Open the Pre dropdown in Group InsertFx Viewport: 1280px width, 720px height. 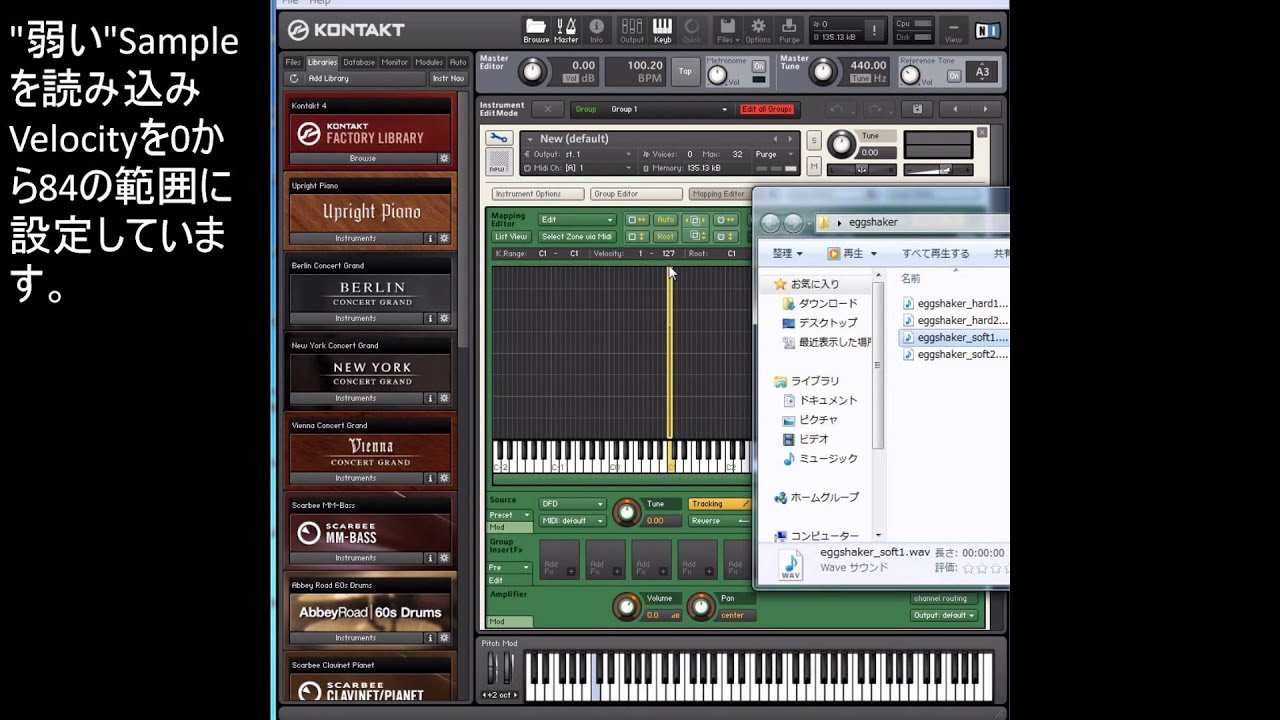point(510,567)
